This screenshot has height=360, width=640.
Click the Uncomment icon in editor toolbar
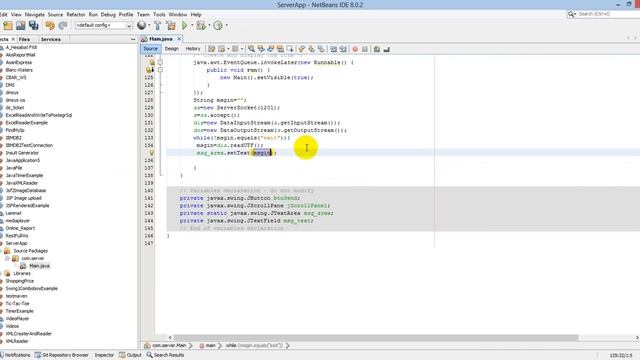point(387,49)
